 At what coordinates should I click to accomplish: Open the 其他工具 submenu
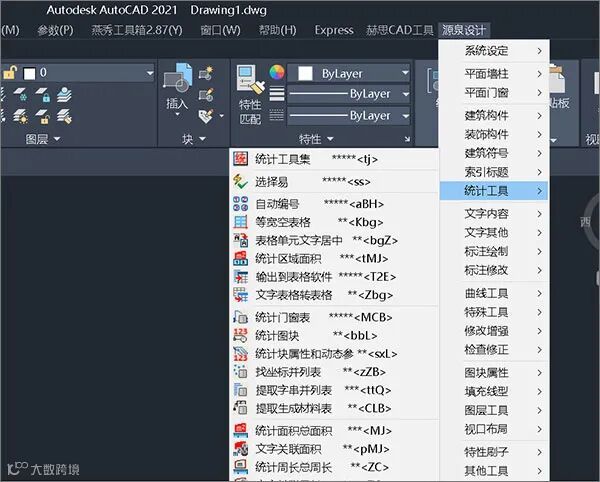[494, 471]
